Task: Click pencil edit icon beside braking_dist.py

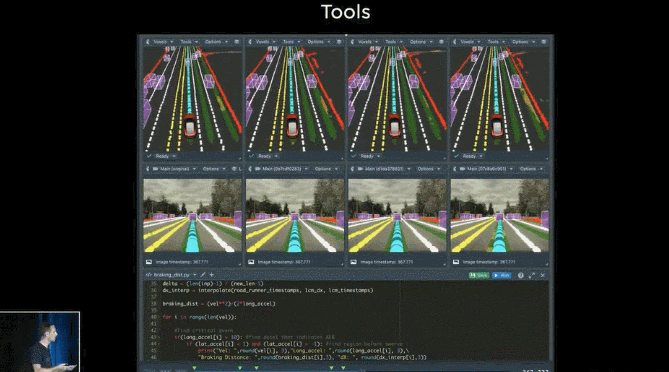Action: pos(203,275)
